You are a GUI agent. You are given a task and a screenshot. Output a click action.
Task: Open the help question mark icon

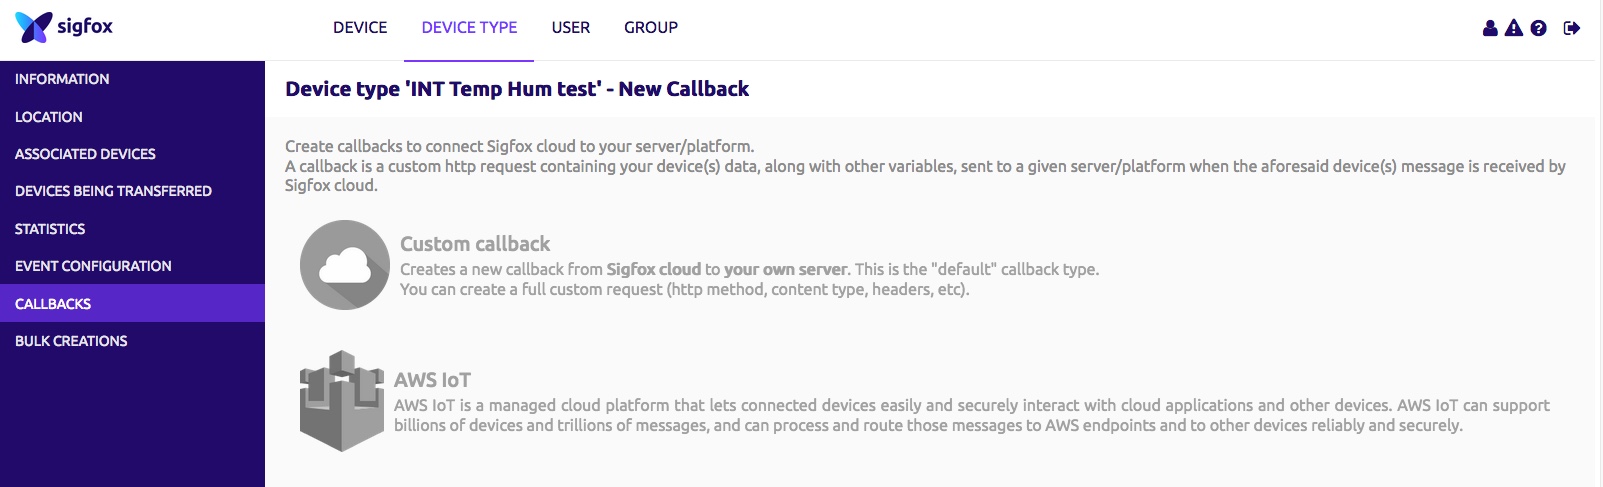point(1539,28)
